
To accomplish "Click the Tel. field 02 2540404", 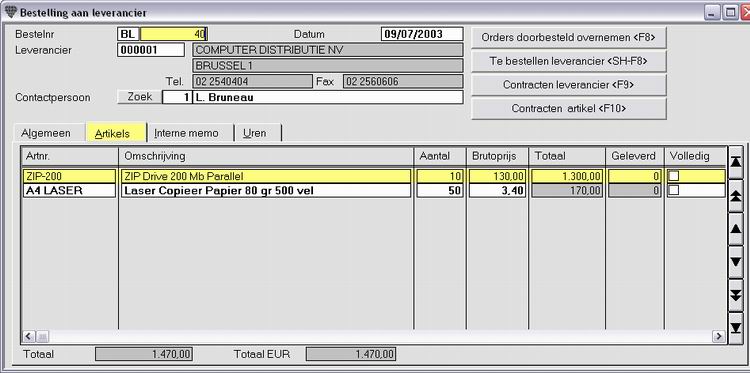I will [x=252, y=81].
